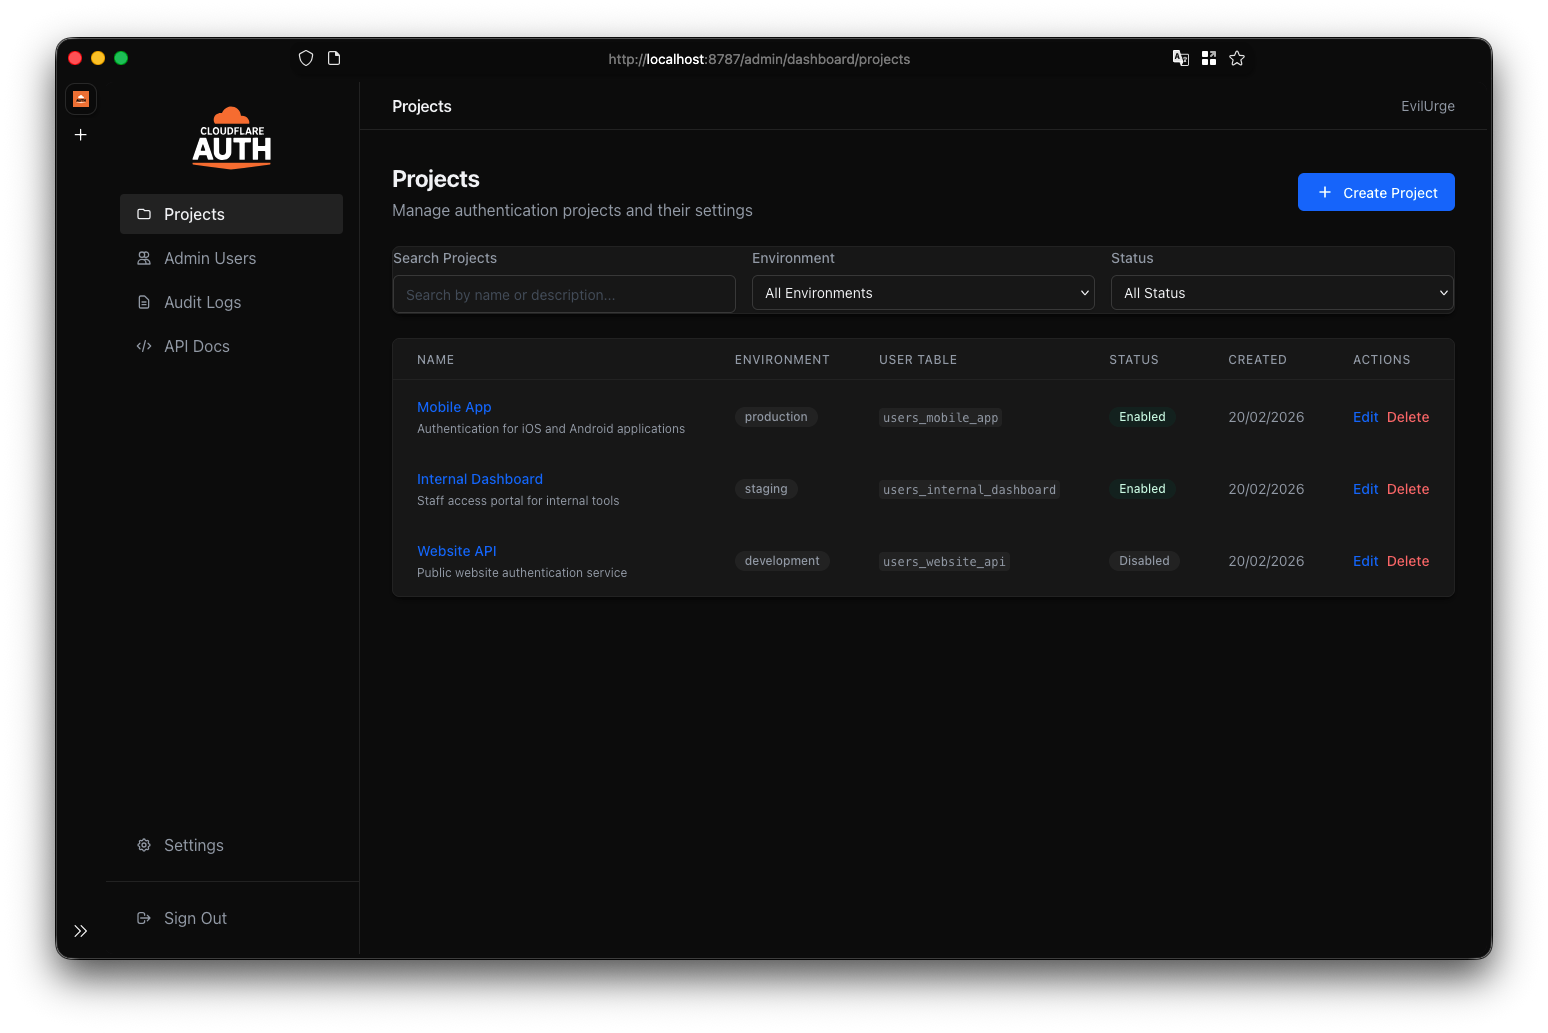Open the Status filter dropdown
This screenshot has width=1548, height=1033.
pyautogui.click(x=1282, y=293)
